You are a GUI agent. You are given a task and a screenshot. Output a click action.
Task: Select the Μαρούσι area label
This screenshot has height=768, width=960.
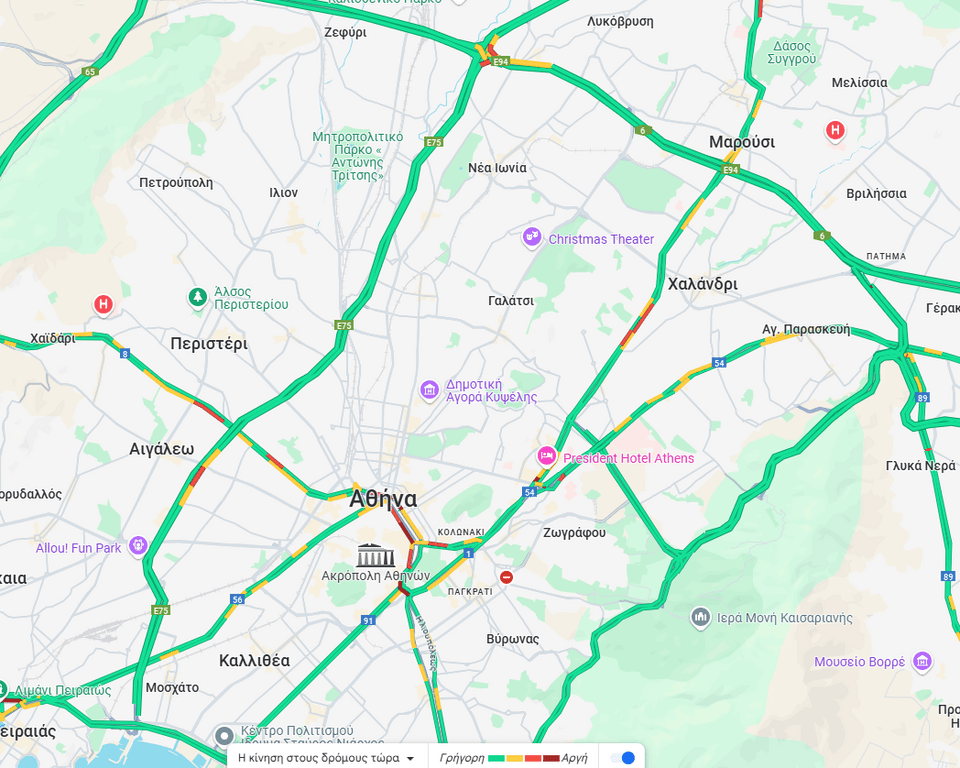coord(741,142)
